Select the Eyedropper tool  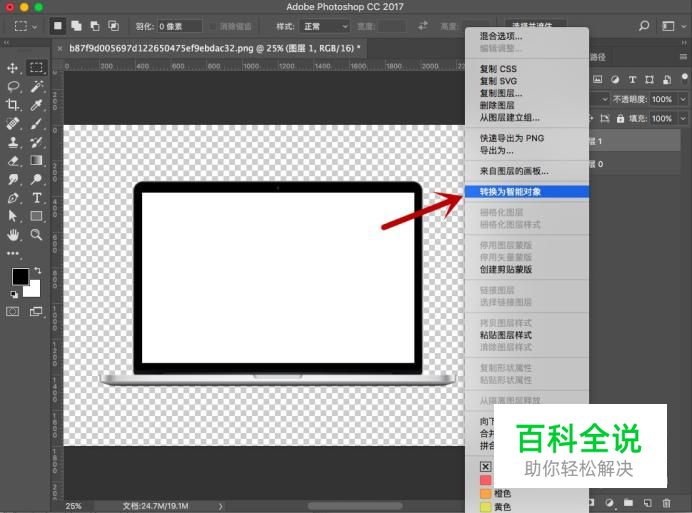coord(36,105)
